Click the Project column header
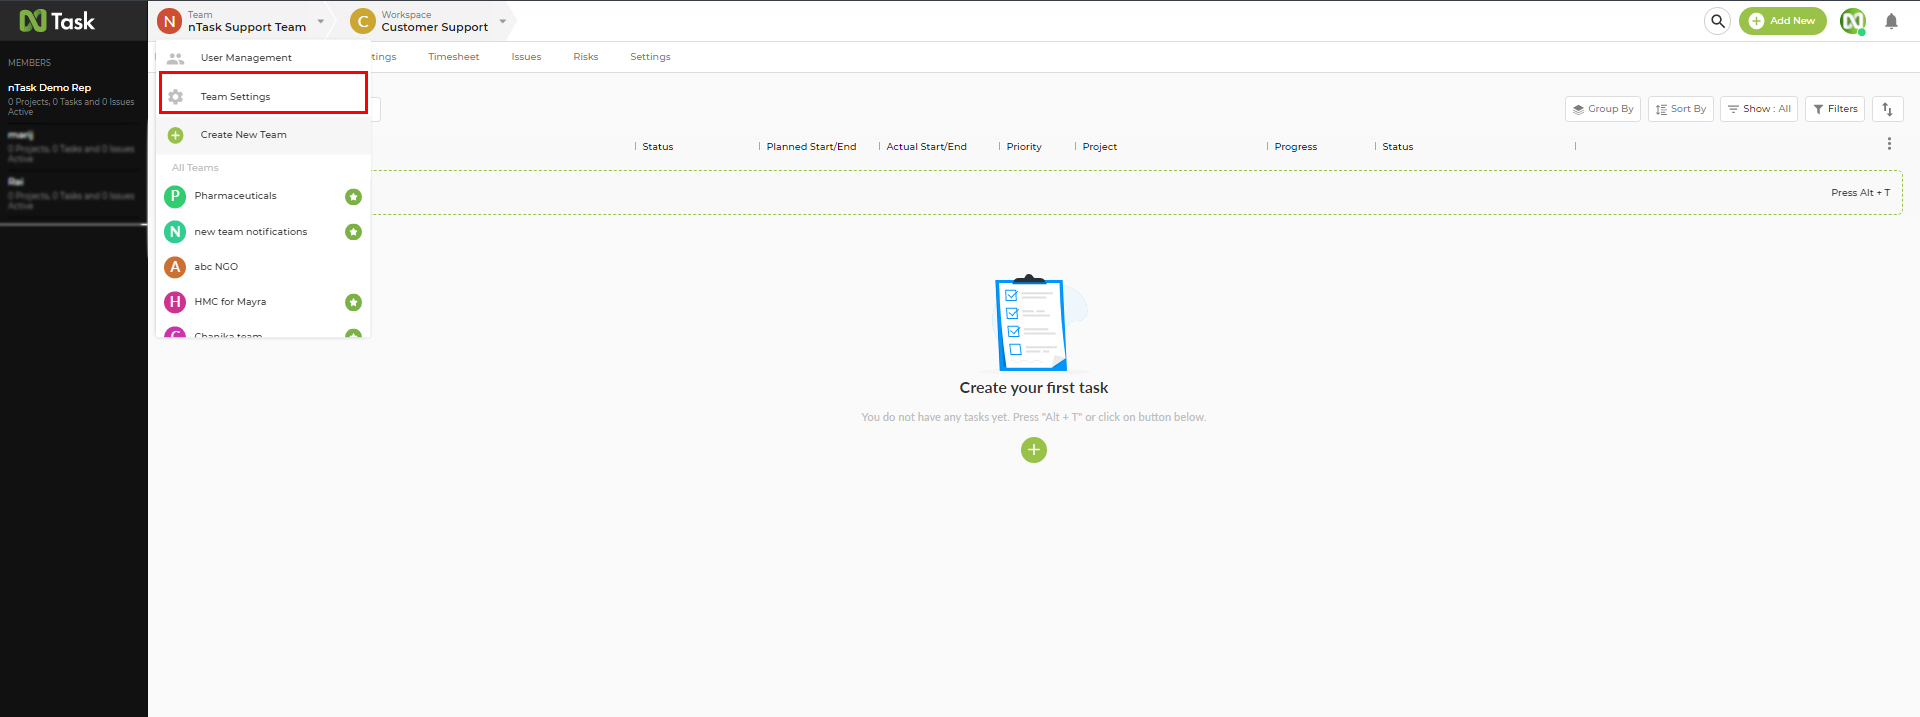The image size is (1920, 717). click(x=1099, y=147)
